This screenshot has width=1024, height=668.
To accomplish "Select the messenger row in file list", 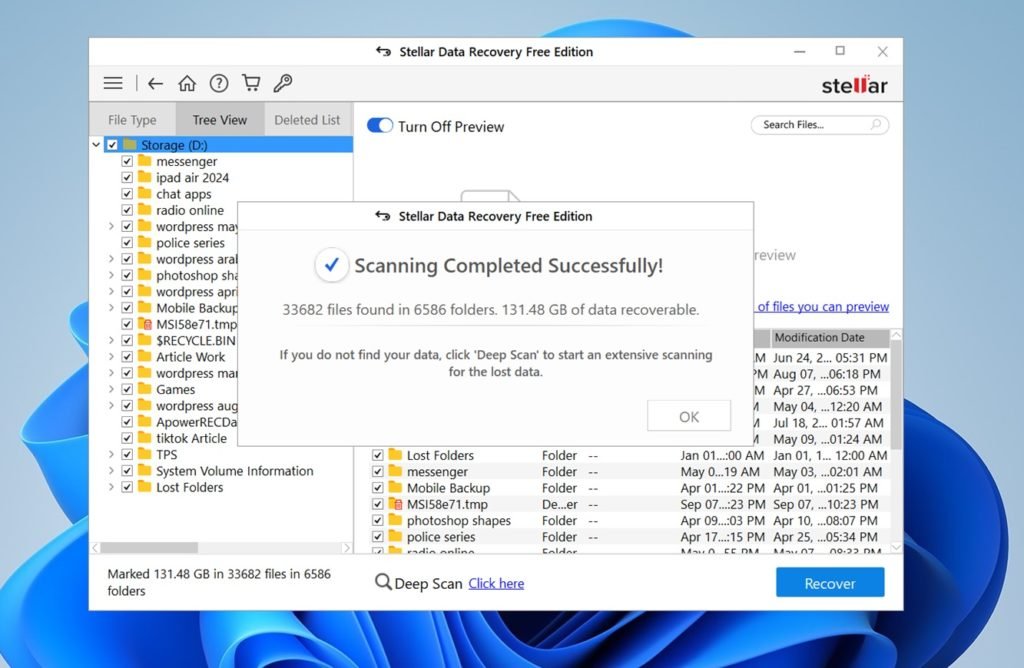I will 630,471.
